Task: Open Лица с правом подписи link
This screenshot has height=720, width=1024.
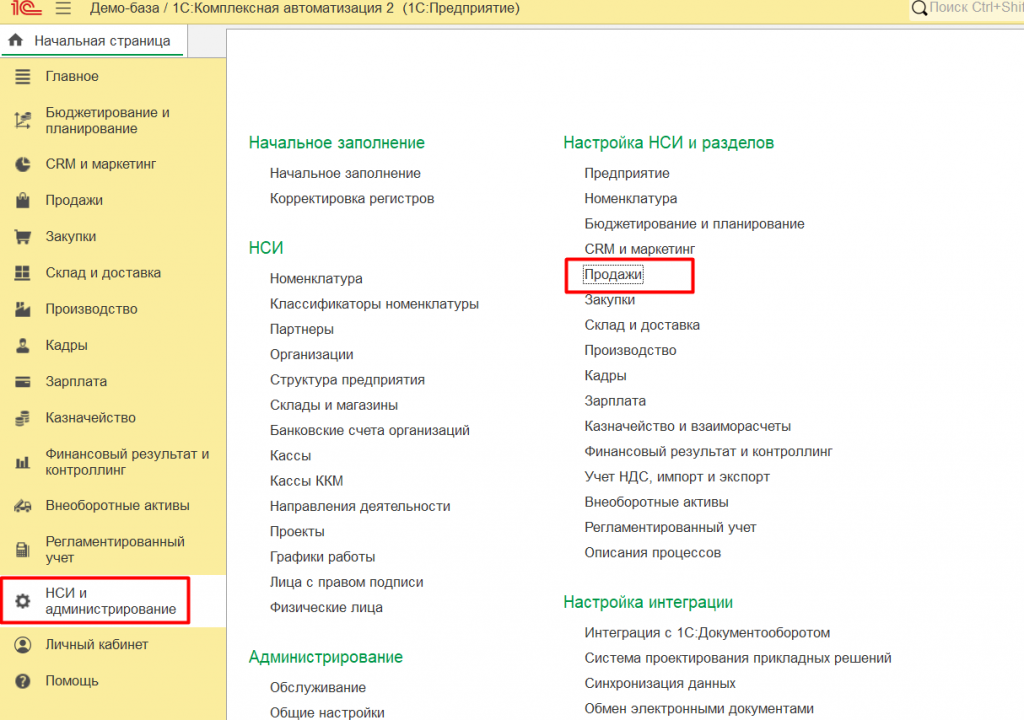Action: (346, 582)
